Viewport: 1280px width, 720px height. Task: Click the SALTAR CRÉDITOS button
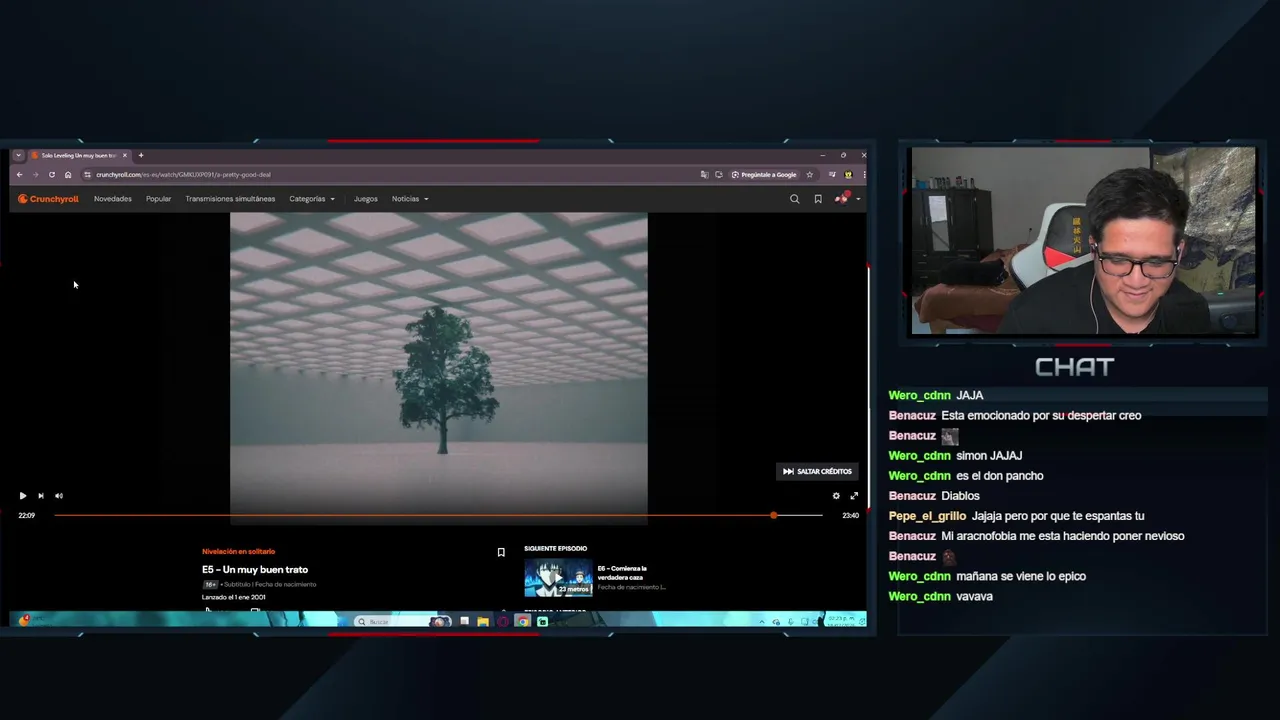coord(817,471)
